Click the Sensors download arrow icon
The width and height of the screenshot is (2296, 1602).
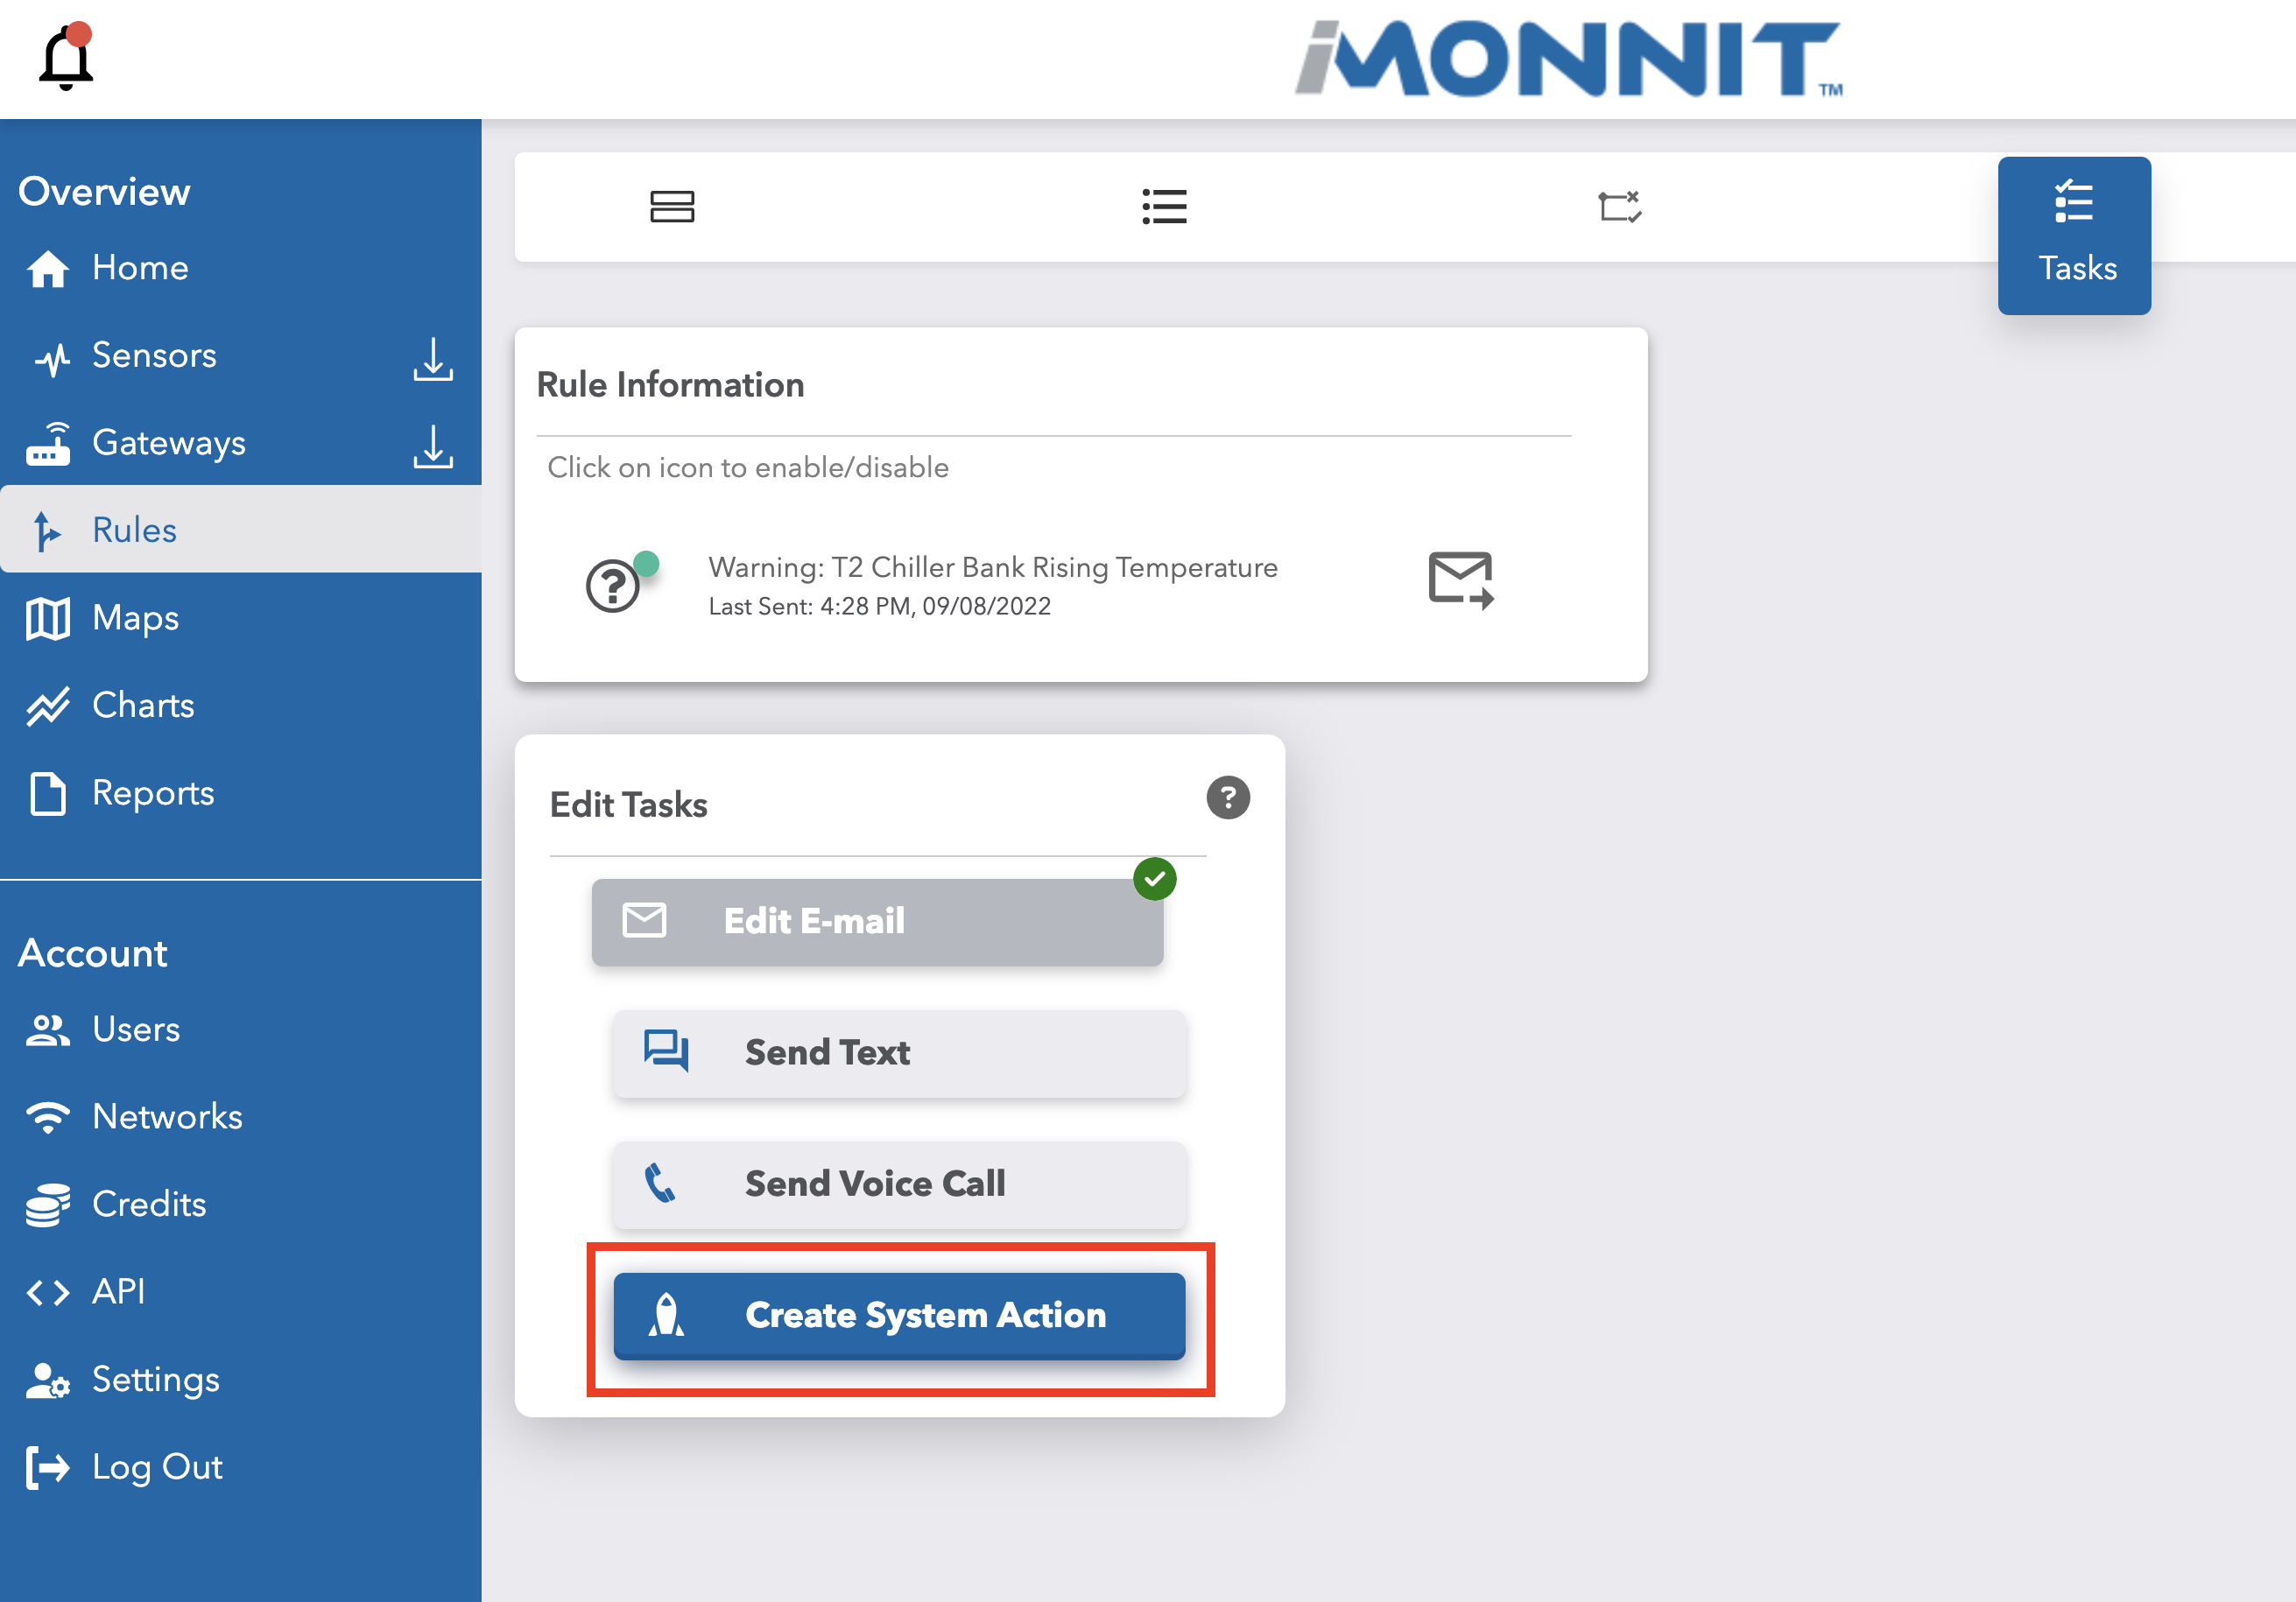coord(433,359)
